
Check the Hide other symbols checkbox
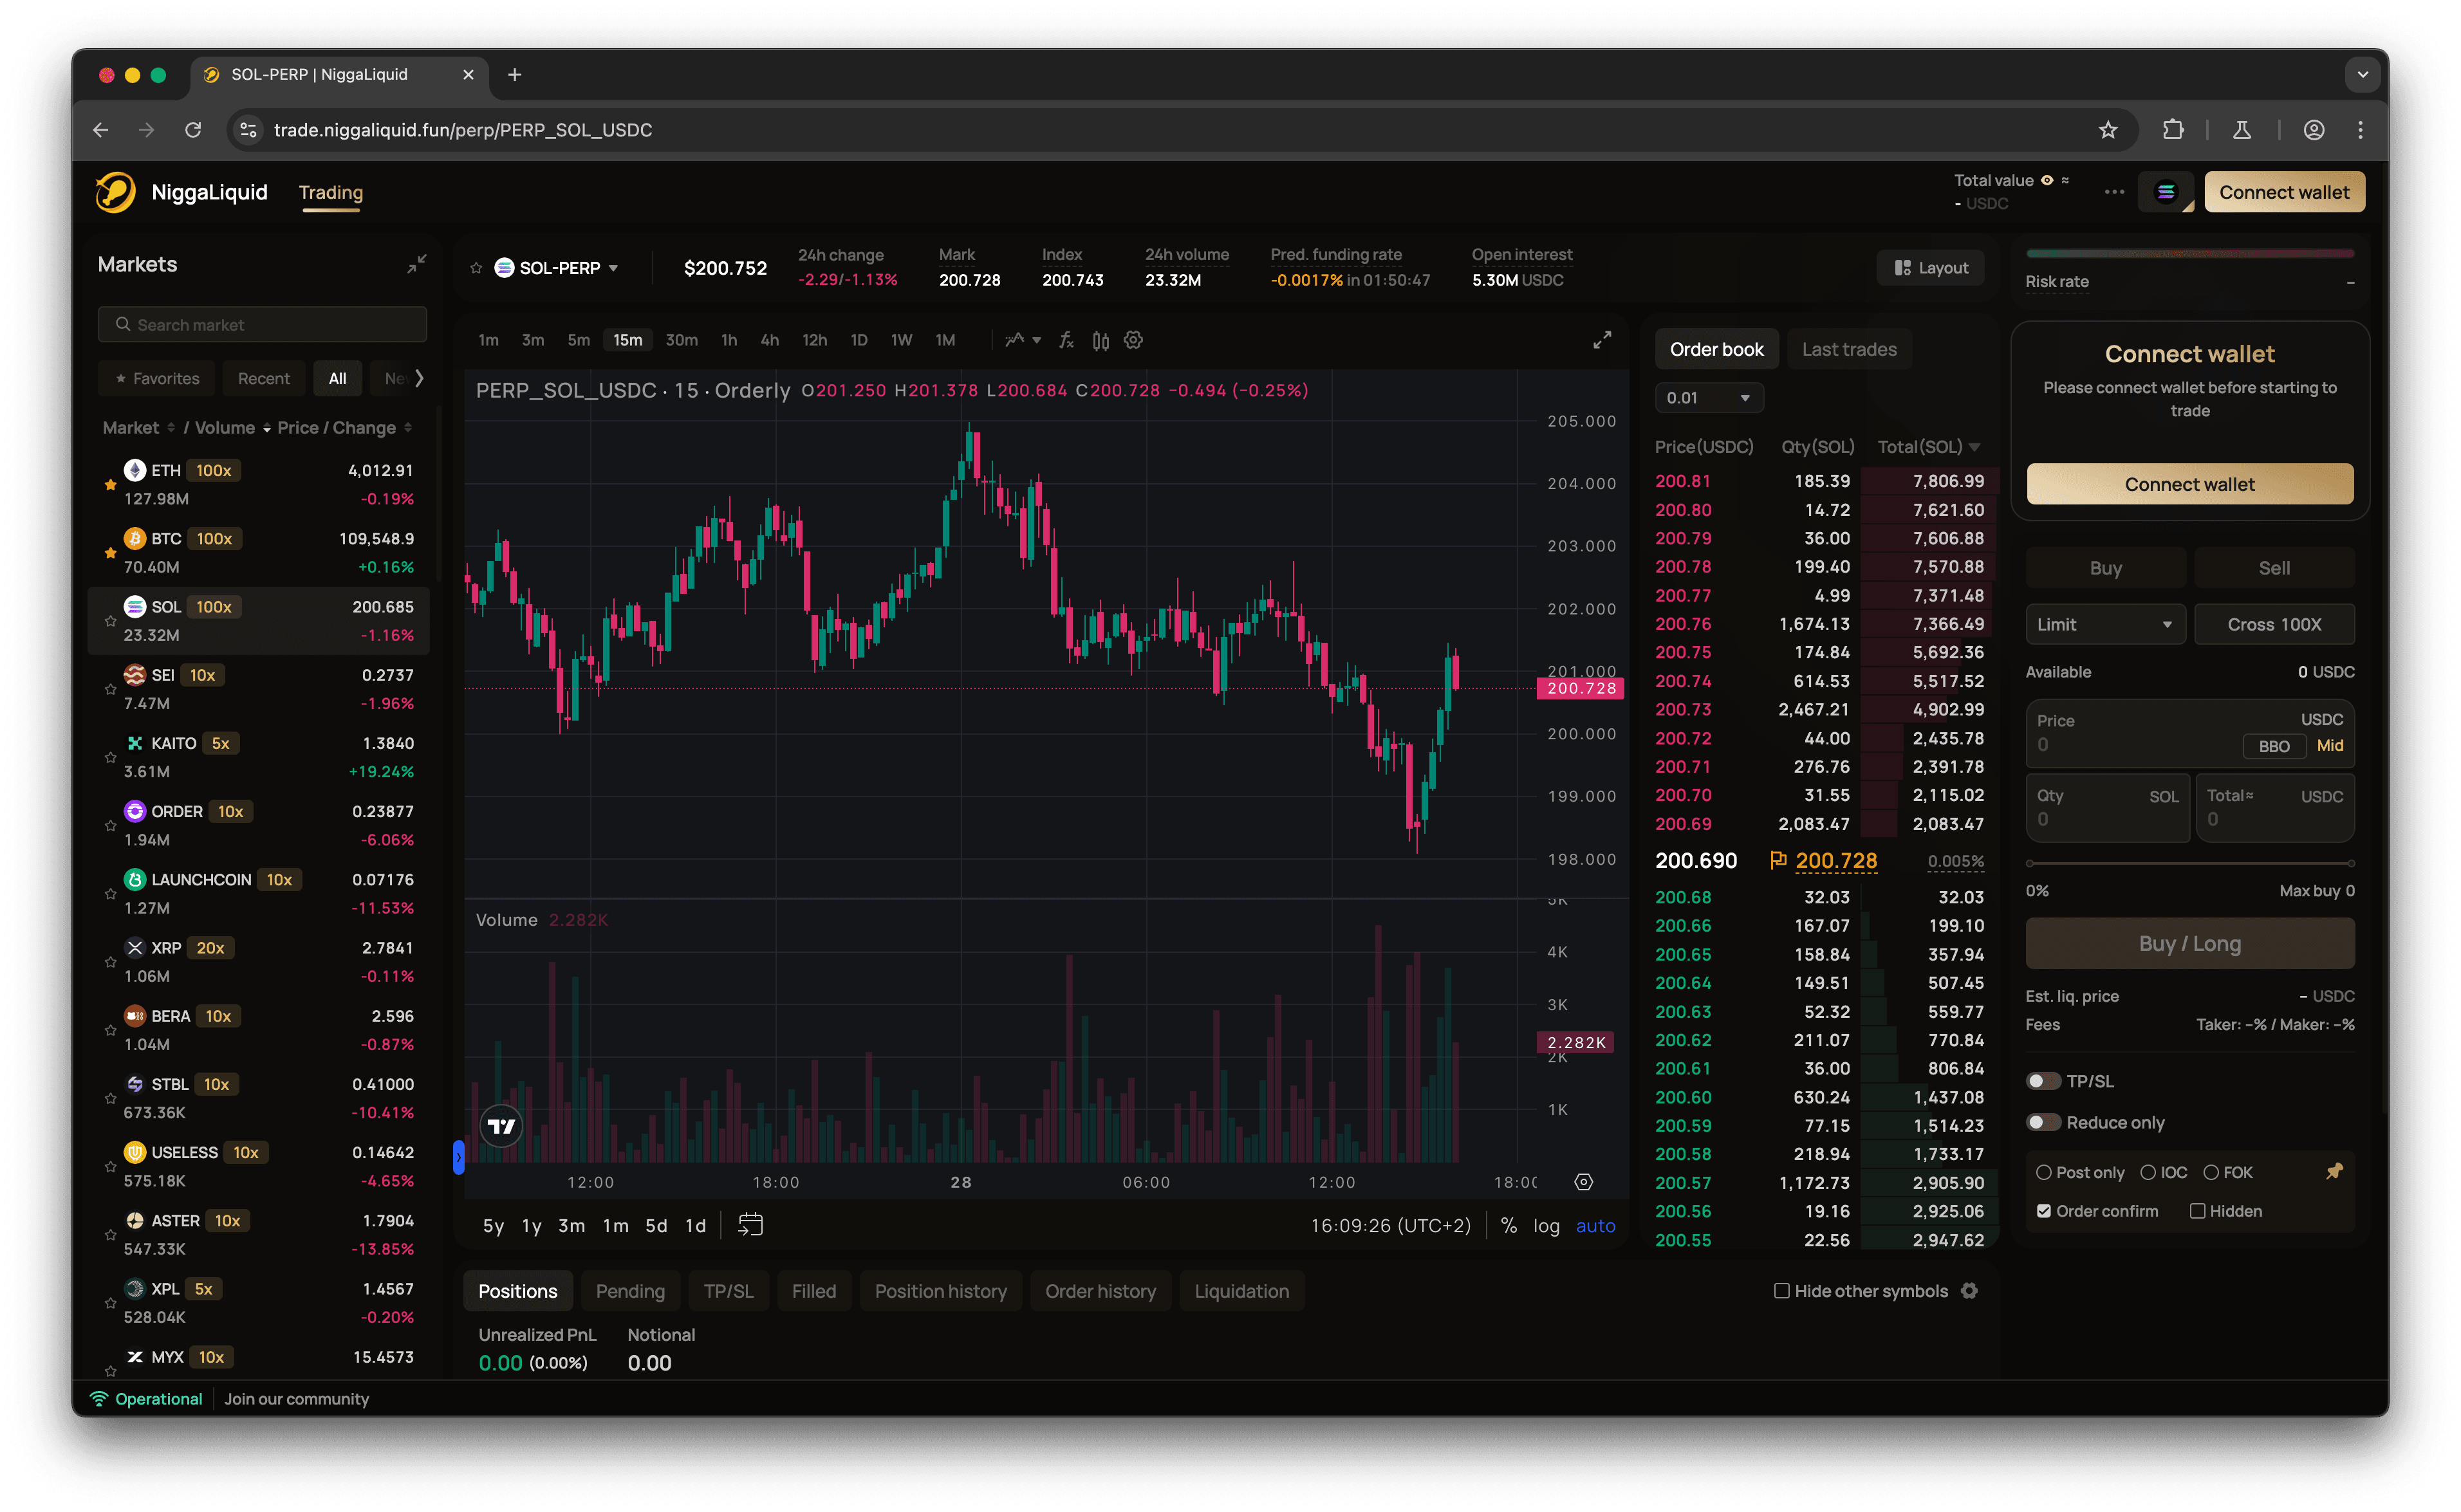click(1781, 1291)
